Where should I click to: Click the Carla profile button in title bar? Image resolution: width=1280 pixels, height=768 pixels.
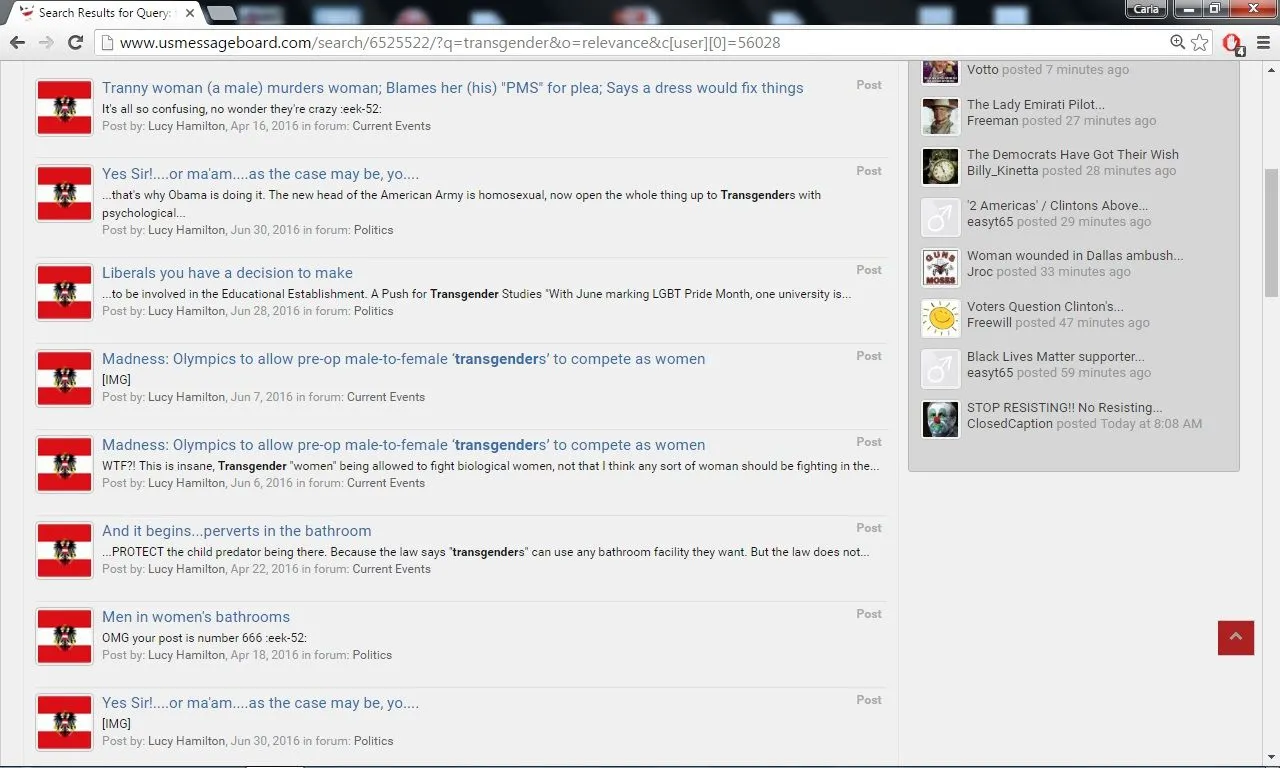[x=1146, y=9]
